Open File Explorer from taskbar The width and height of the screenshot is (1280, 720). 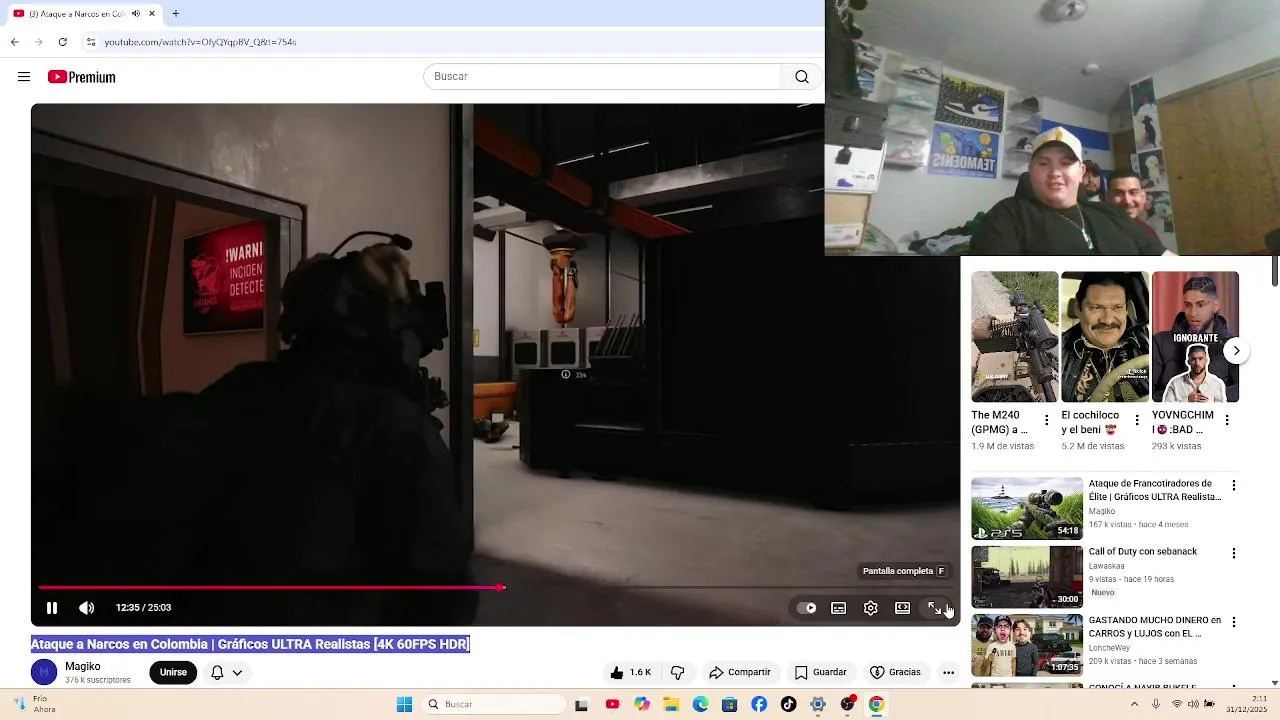coord(671,704)
